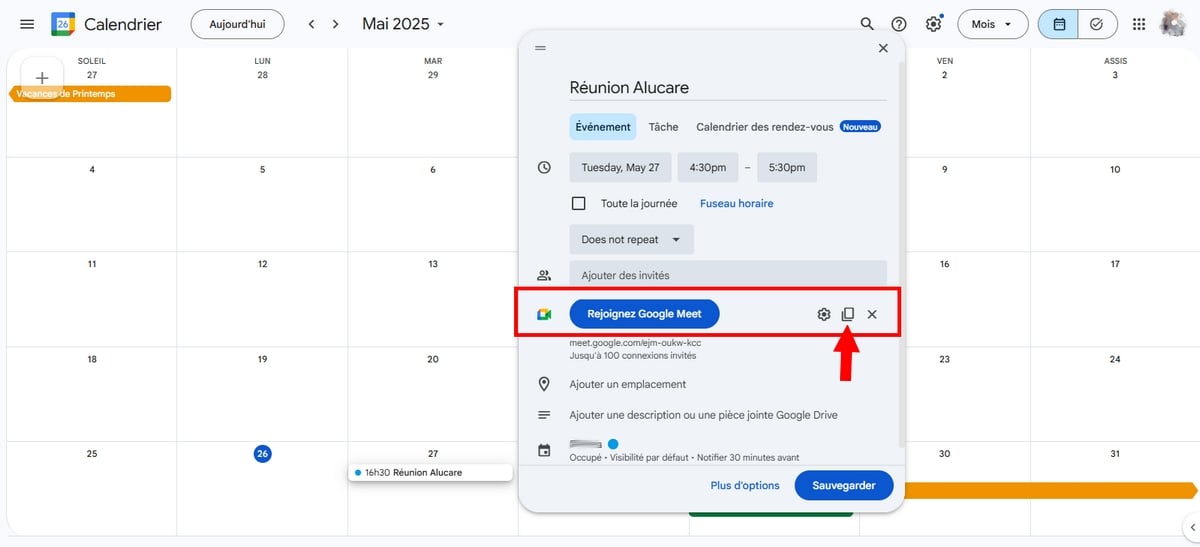The image size is (1200, 547).
Task: Select the Calendrier des rendez-vous tab
Action: click(x=765, y=127)
